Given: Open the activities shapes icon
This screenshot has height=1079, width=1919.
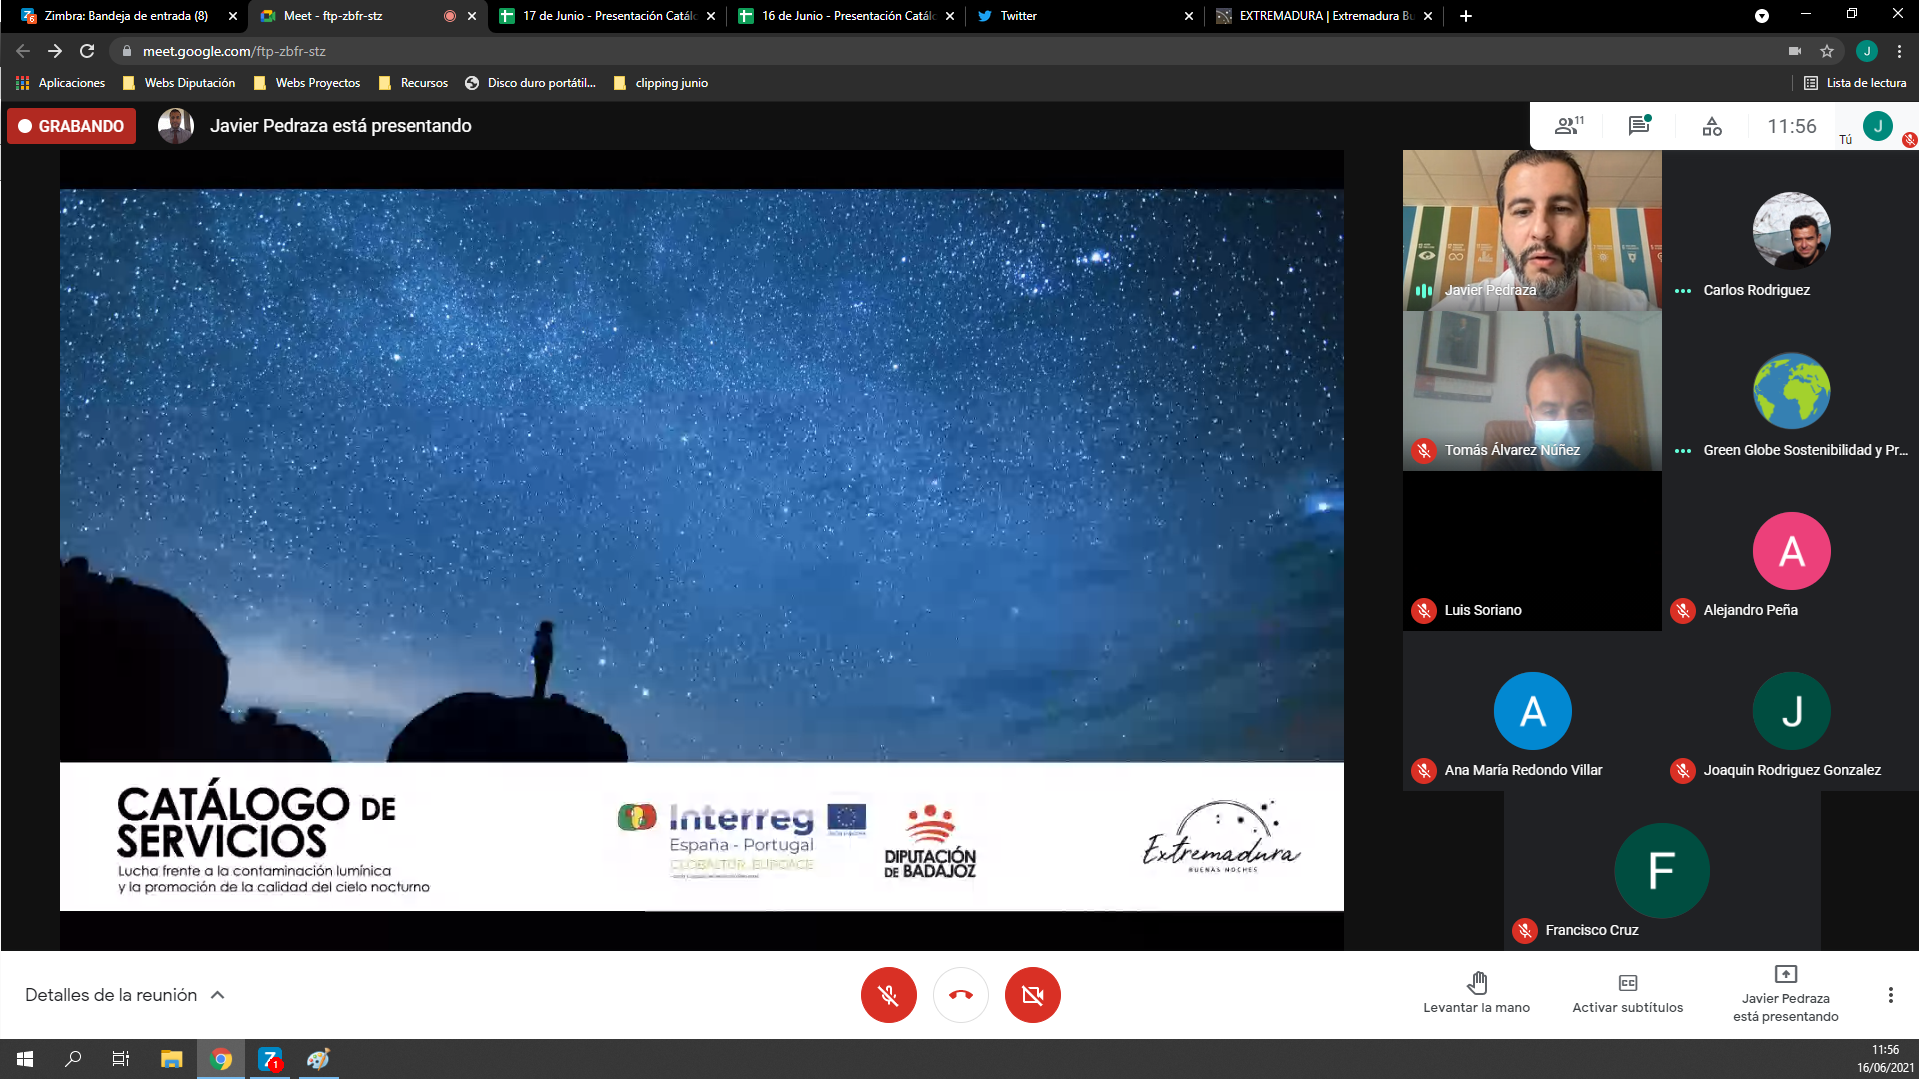Looking at the screenshot, I should [x=1712, y=126].
